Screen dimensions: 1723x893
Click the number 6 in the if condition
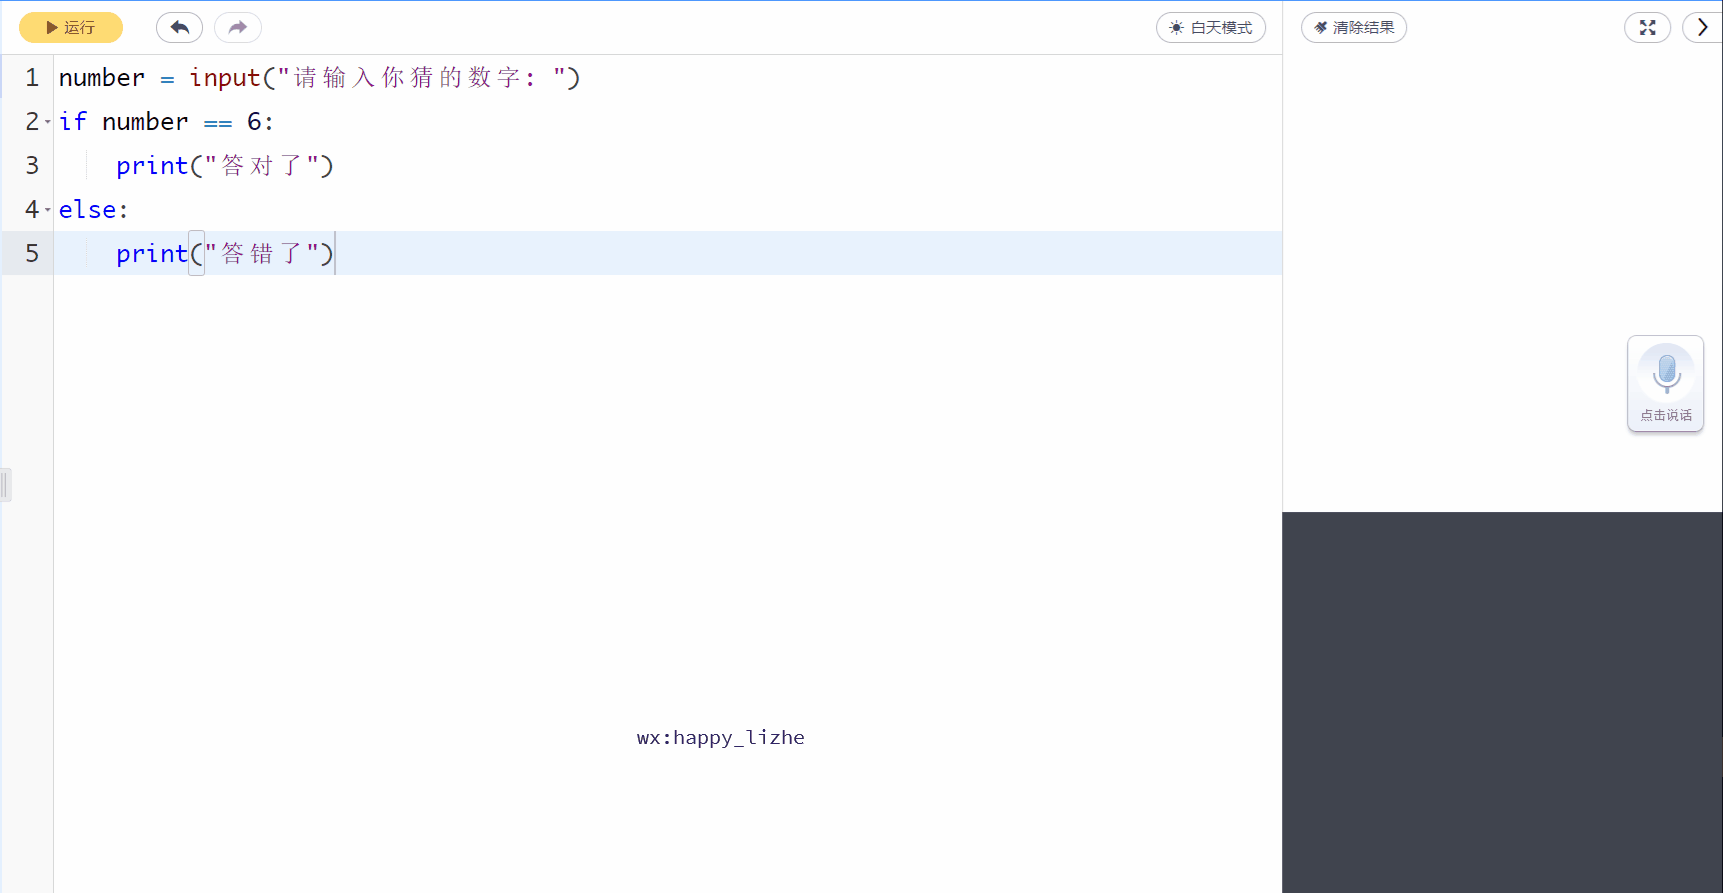pos(254,122)
